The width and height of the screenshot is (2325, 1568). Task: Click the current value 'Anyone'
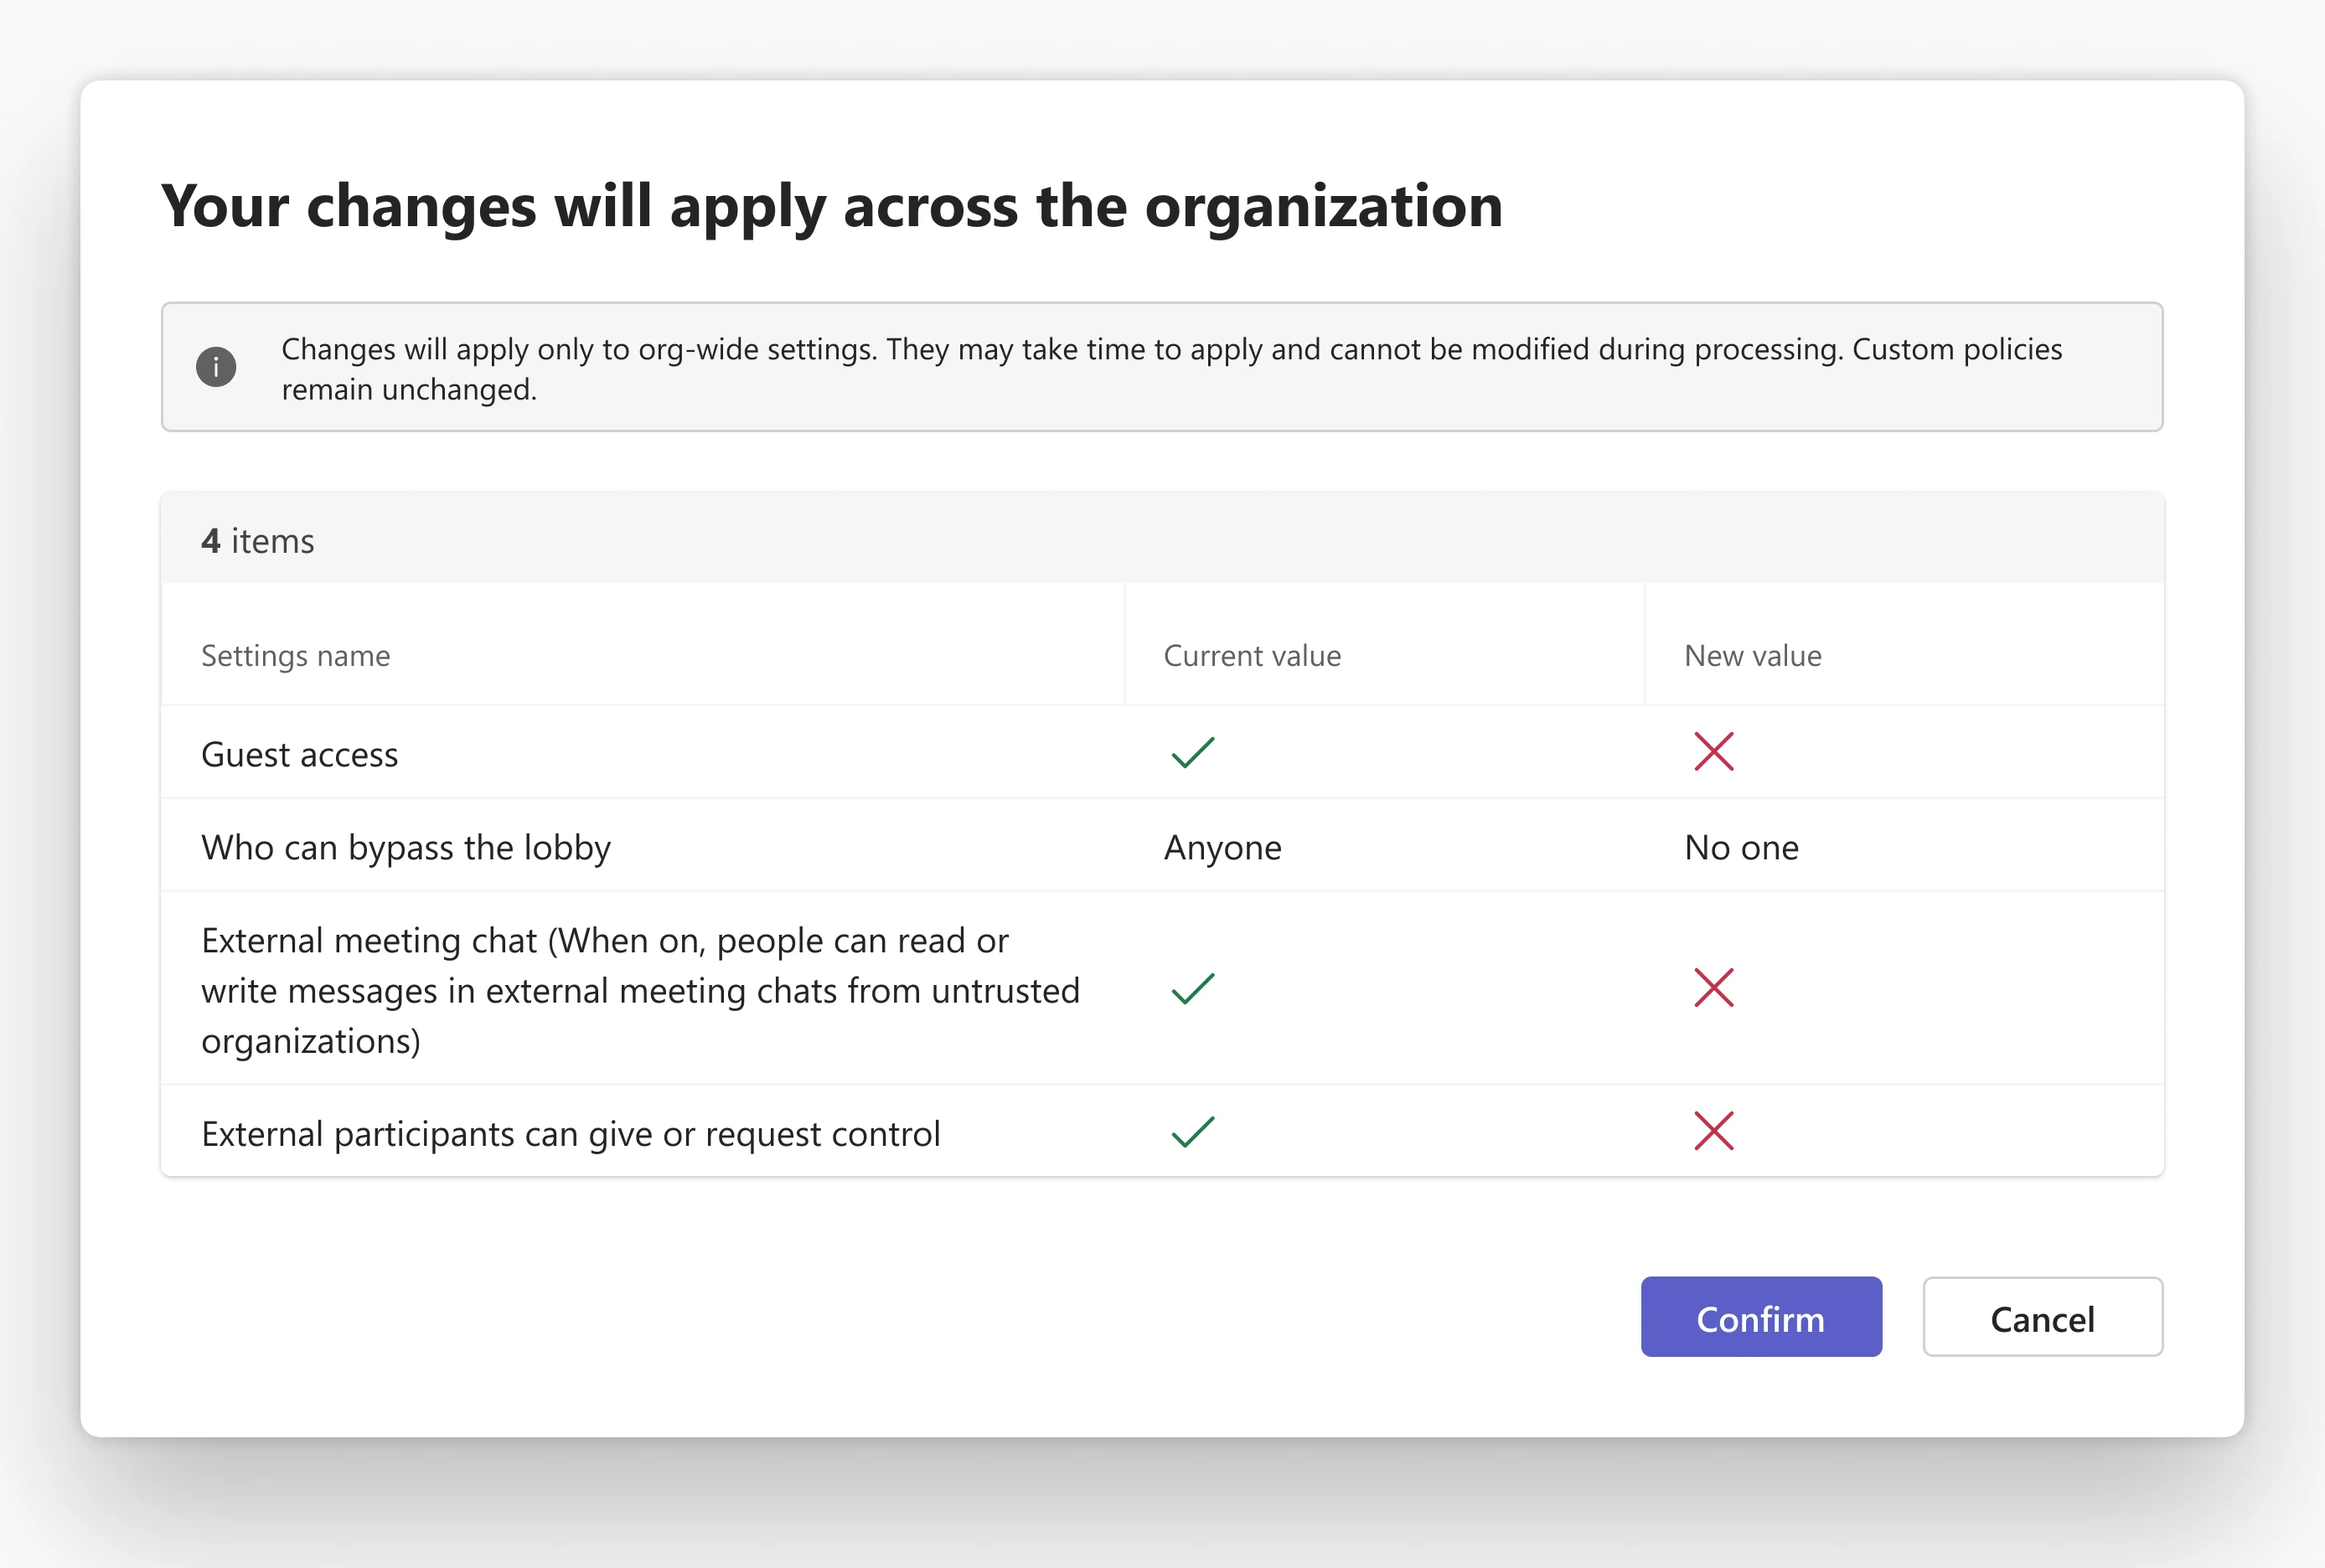click(1222, 848)
